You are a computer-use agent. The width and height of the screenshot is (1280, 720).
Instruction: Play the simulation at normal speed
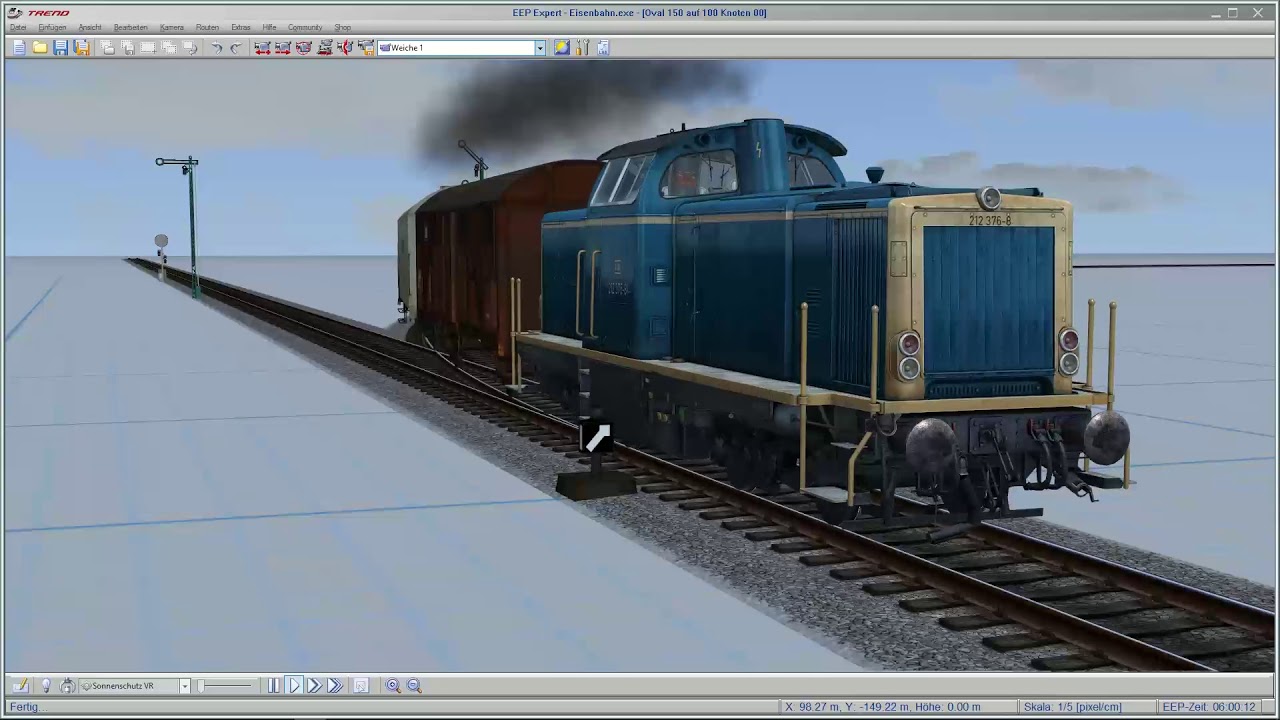[294, 685]
